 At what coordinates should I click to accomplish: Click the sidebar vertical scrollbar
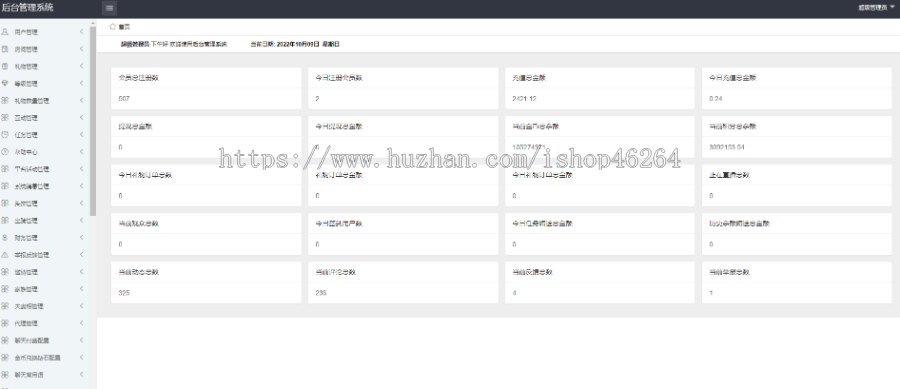(93, 120)
